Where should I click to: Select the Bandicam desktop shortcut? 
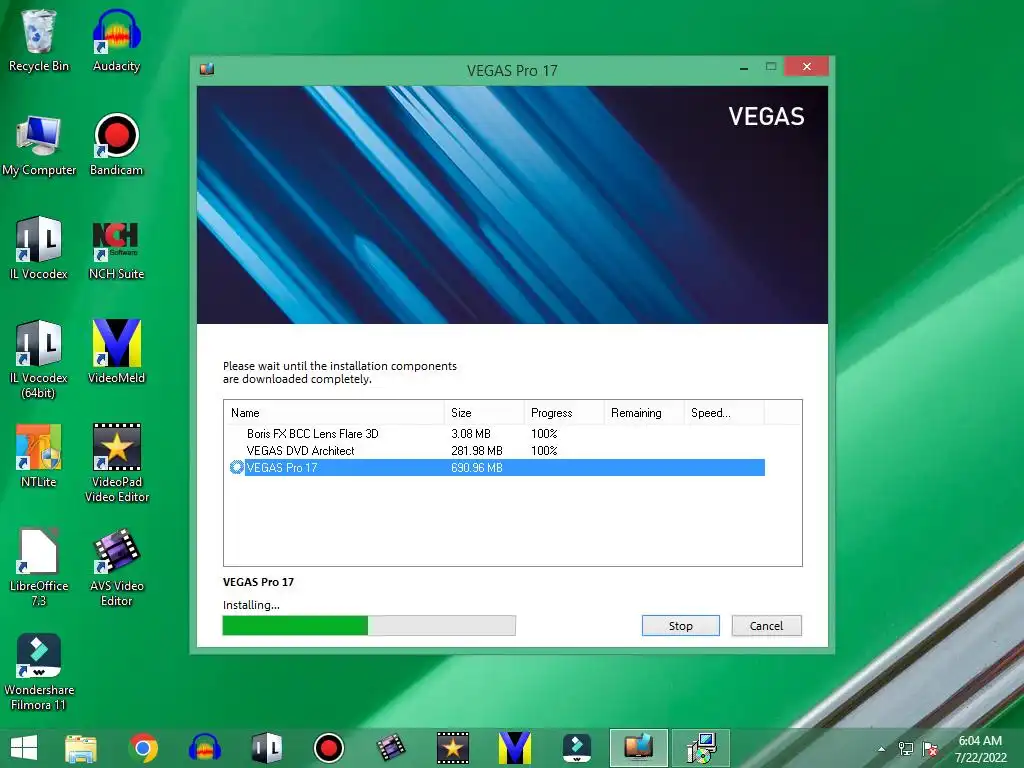[116, 145]
